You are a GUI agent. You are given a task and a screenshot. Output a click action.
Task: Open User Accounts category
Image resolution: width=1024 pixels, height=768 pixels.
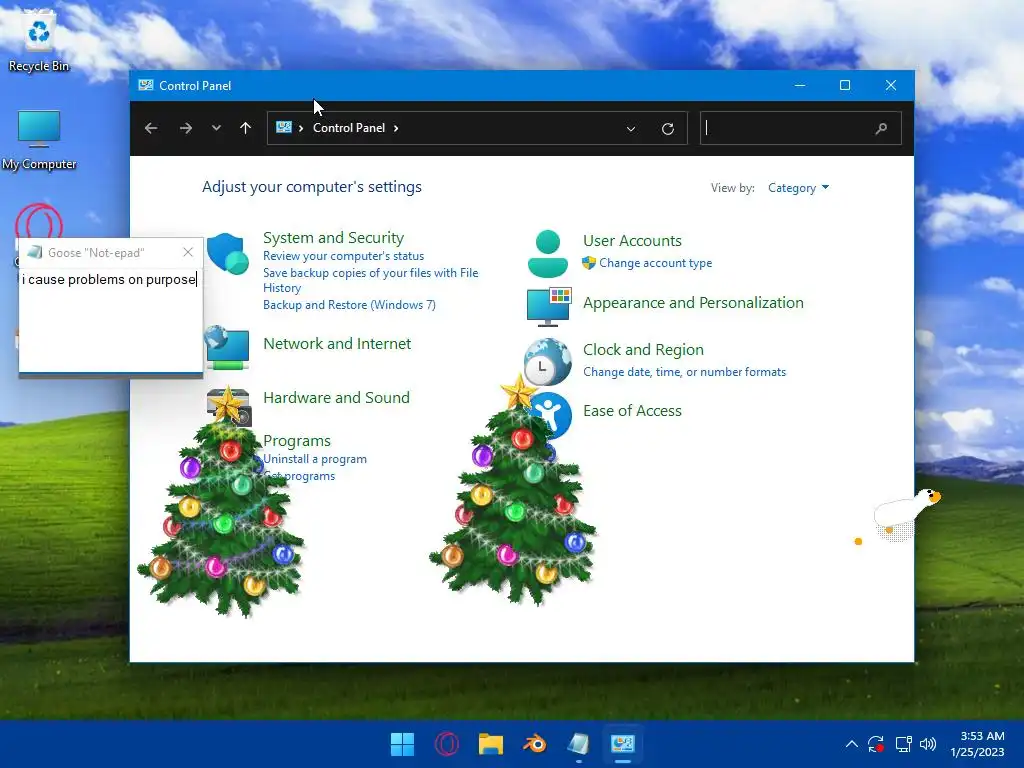pyautogui.click(x=632, y=240)
